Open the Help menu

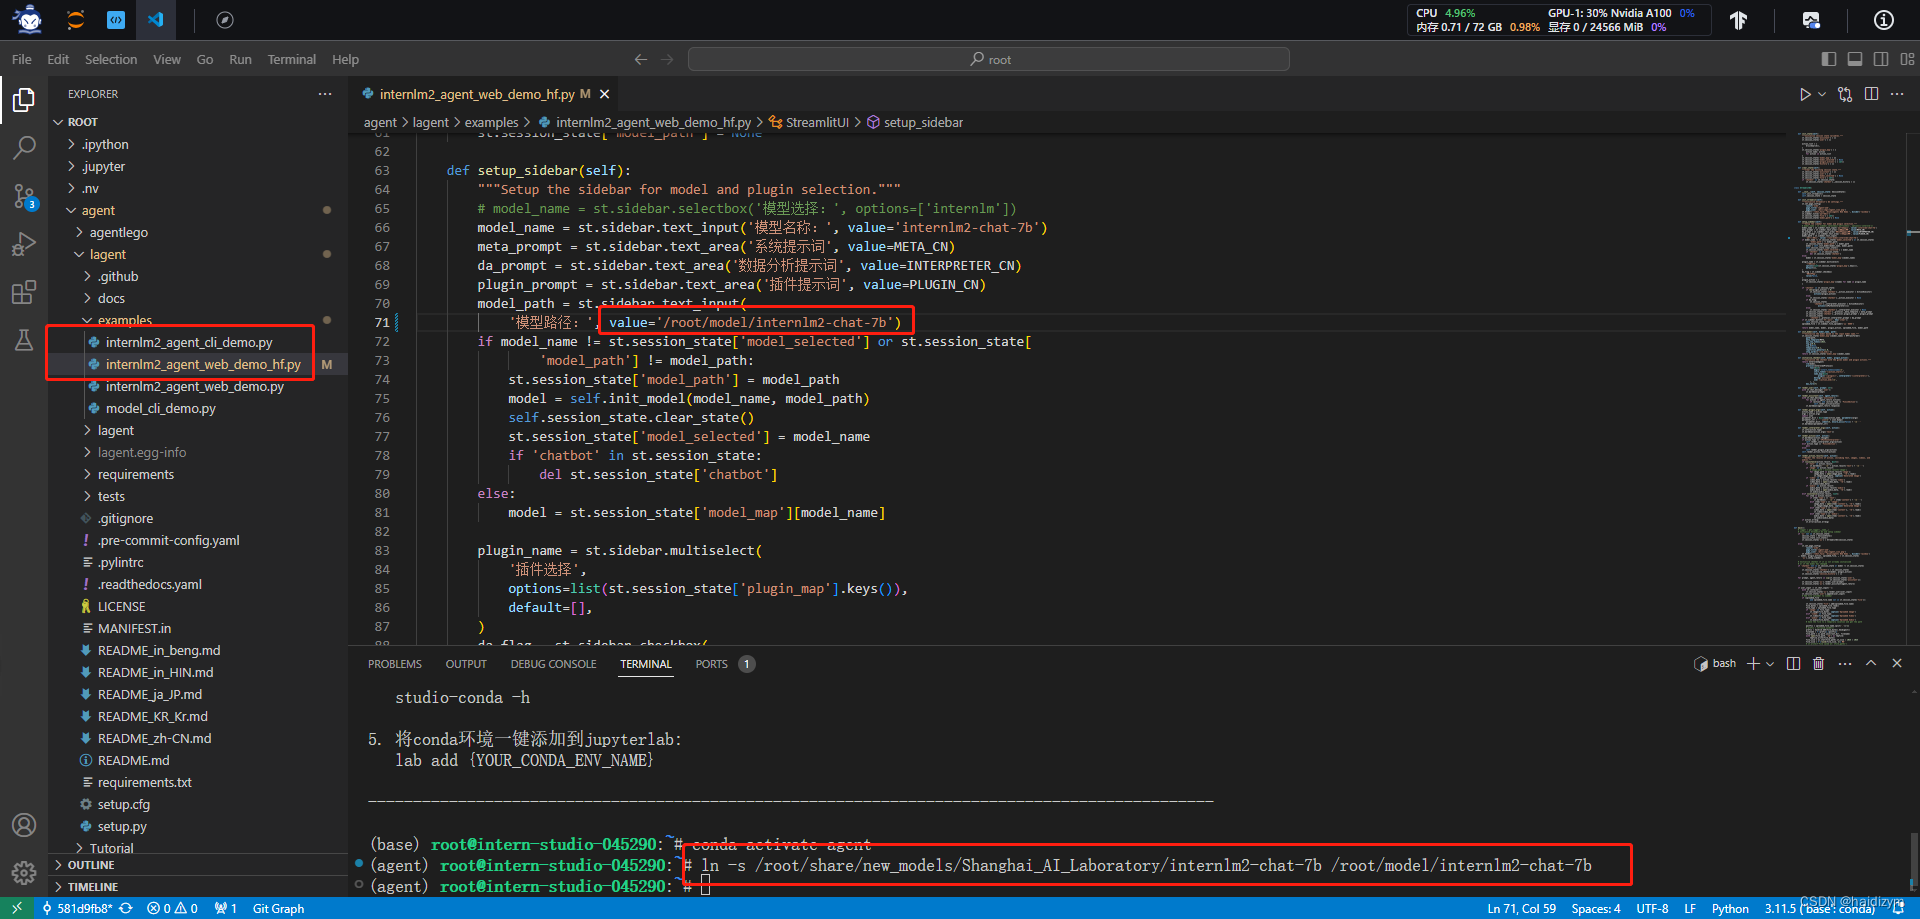pyautogui.click(x=345, y=60)
